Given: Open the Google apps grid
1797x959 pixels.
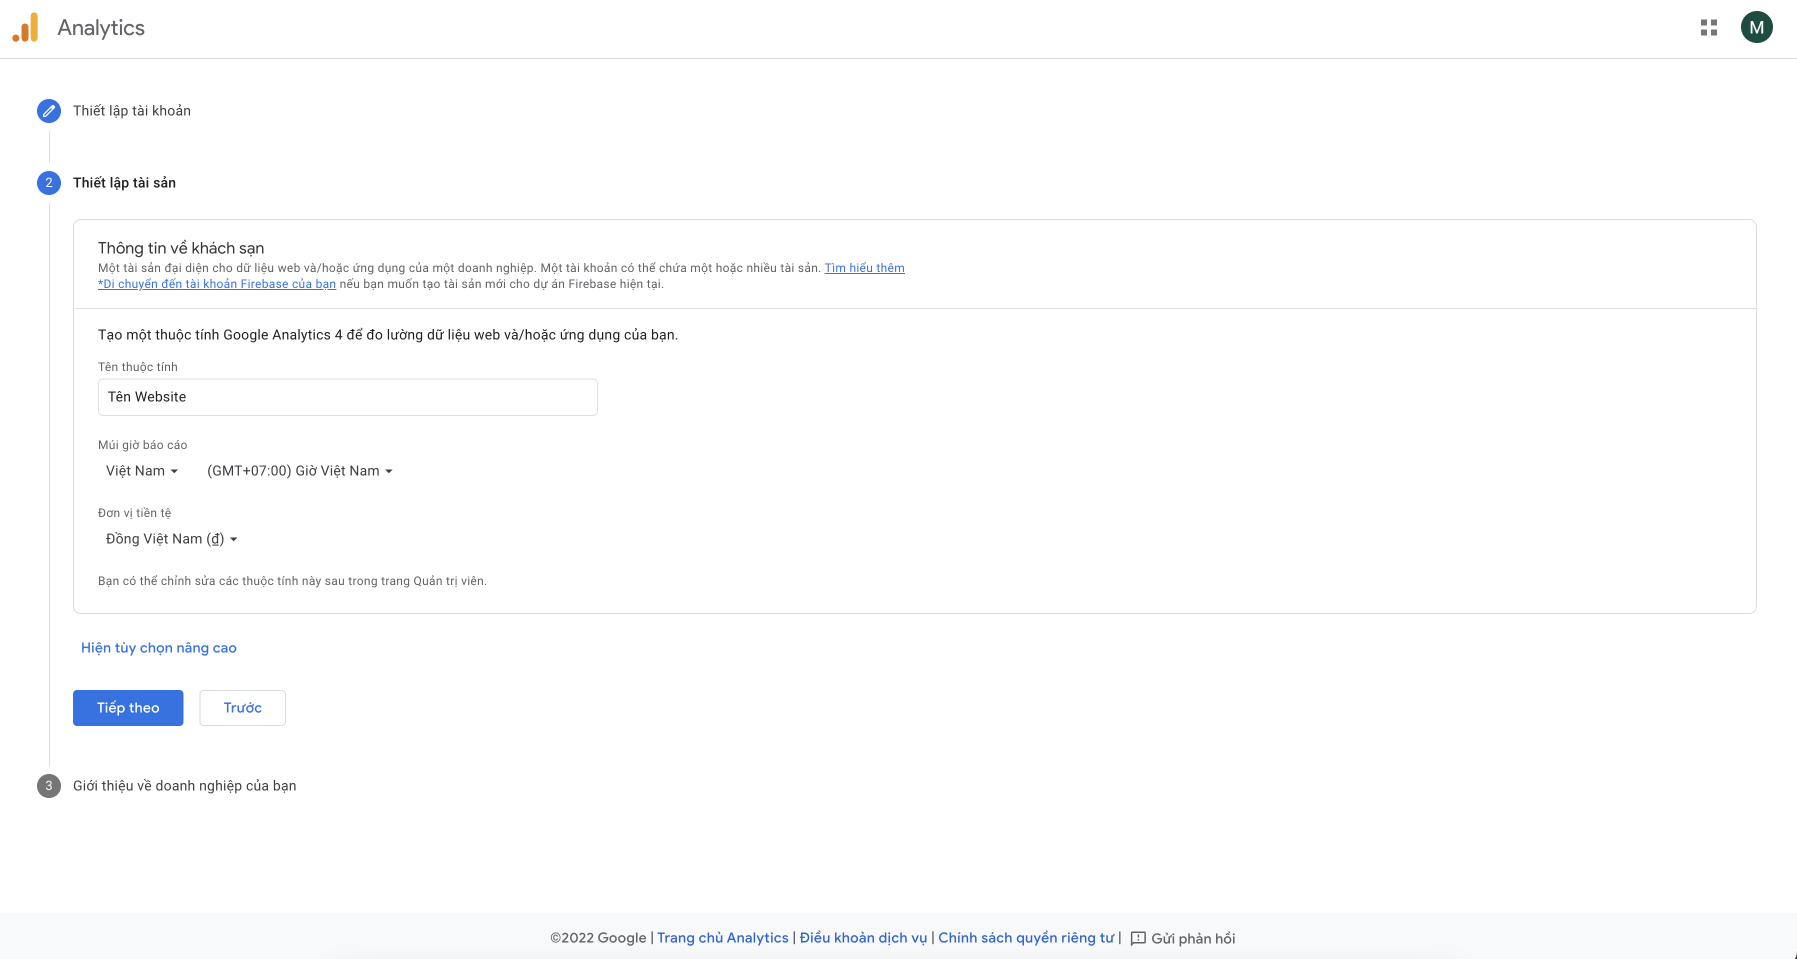Looking at the screenshot, I should click(1708, 28).
